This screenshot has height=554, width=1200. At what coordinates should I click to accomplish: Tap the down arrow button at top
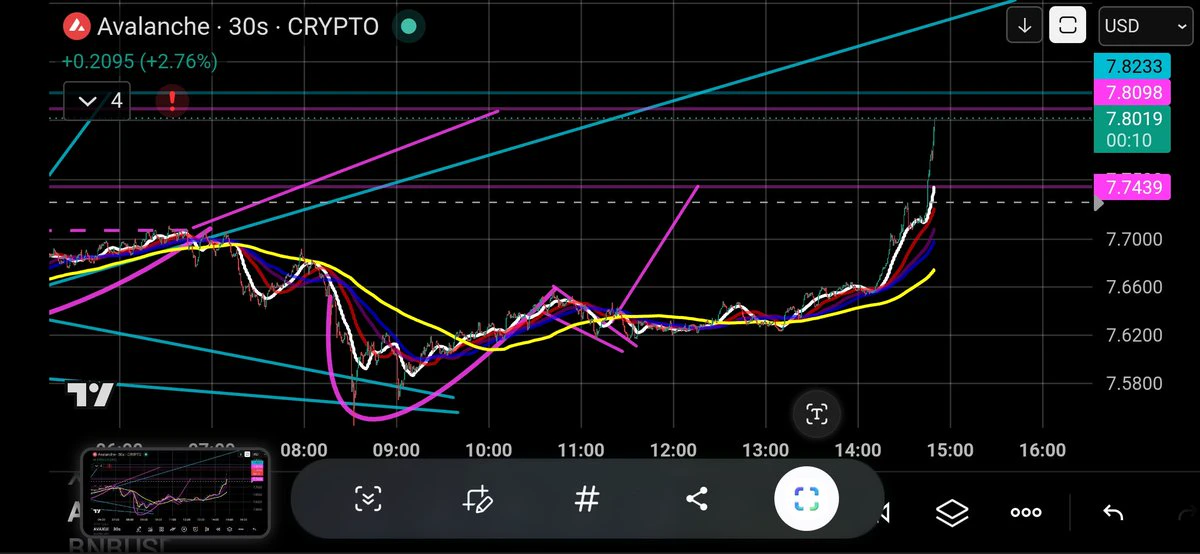[1024, 26]
